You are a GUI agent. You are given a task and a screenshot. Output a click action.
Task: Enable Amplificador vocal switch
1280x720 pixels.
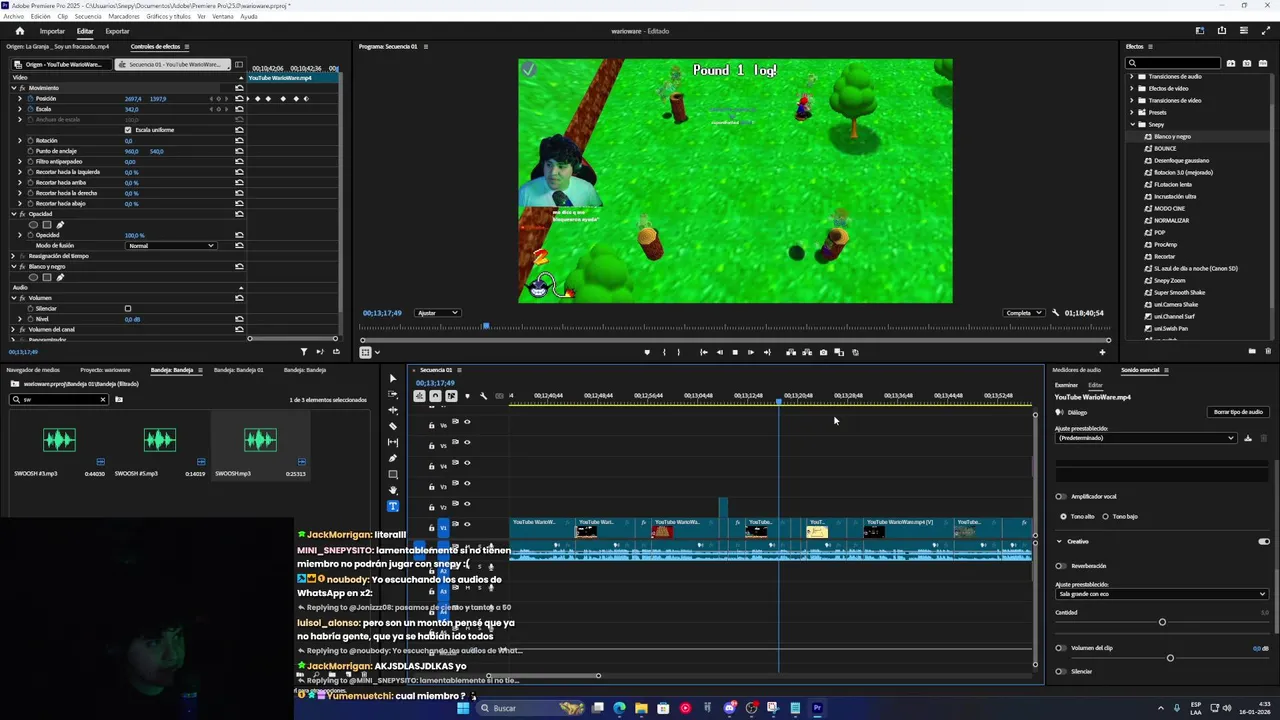coord(1061,496)
